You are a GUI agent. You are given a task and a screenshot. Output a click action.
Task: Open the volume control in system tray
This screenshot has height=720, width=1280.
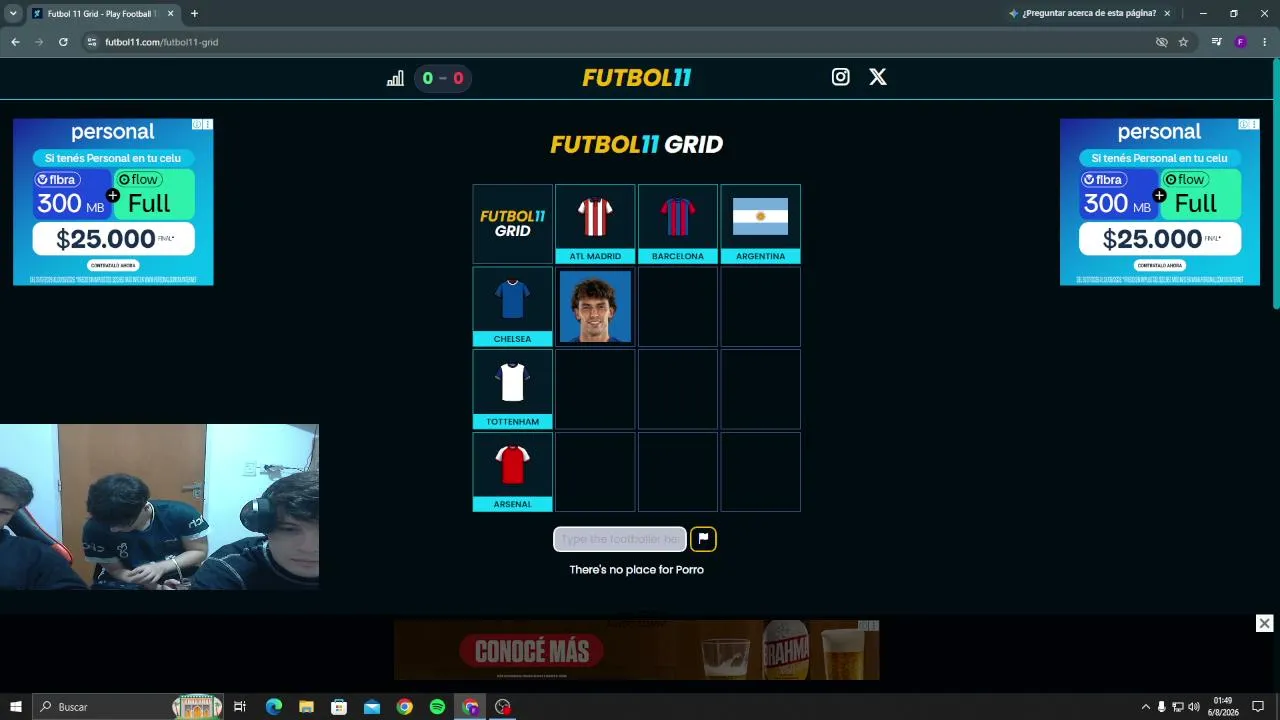[x=1193, y=707]
